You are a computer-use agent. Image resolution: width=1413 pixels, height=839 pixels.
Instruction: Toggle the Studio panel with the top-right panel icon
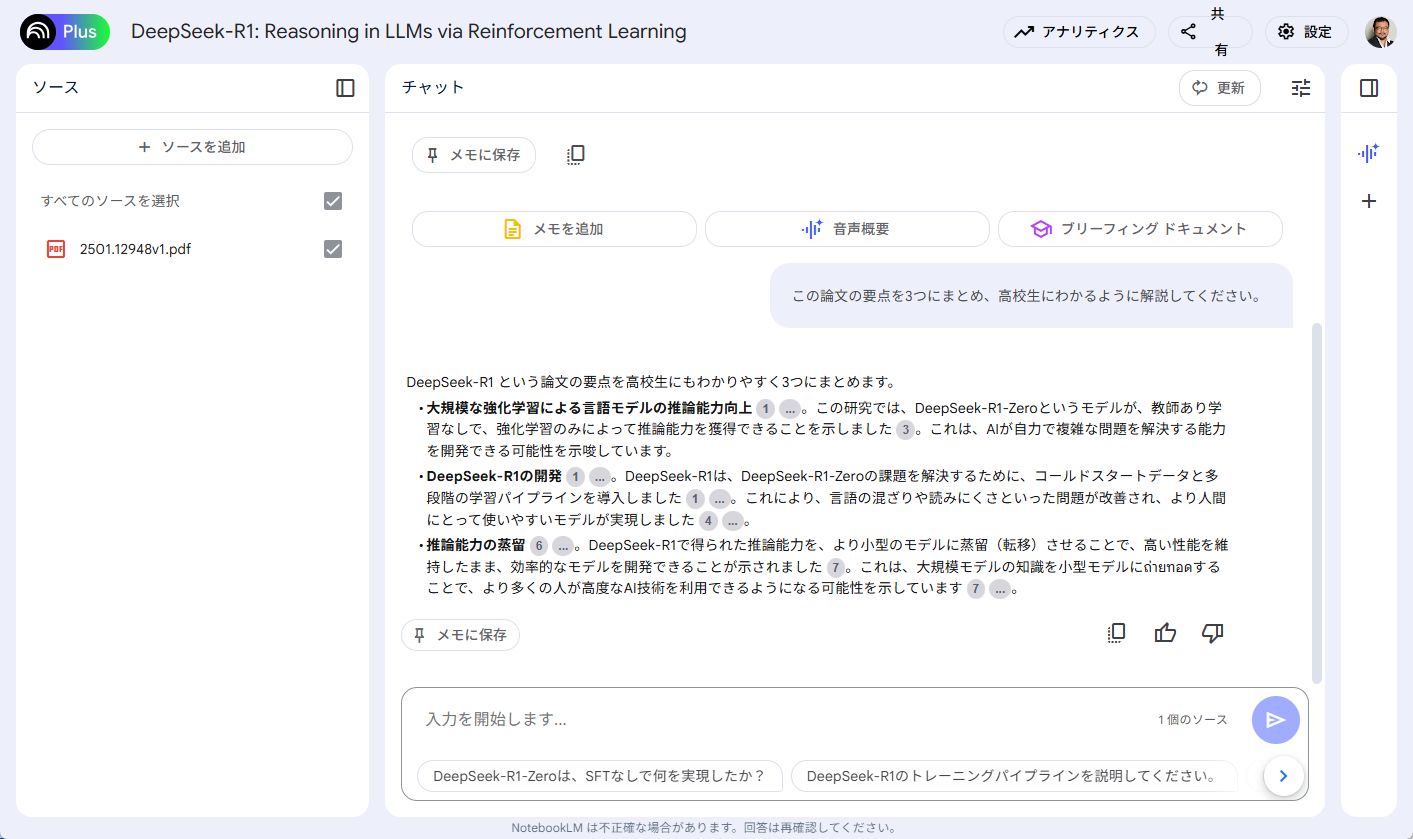click(x=1368, y=88)
